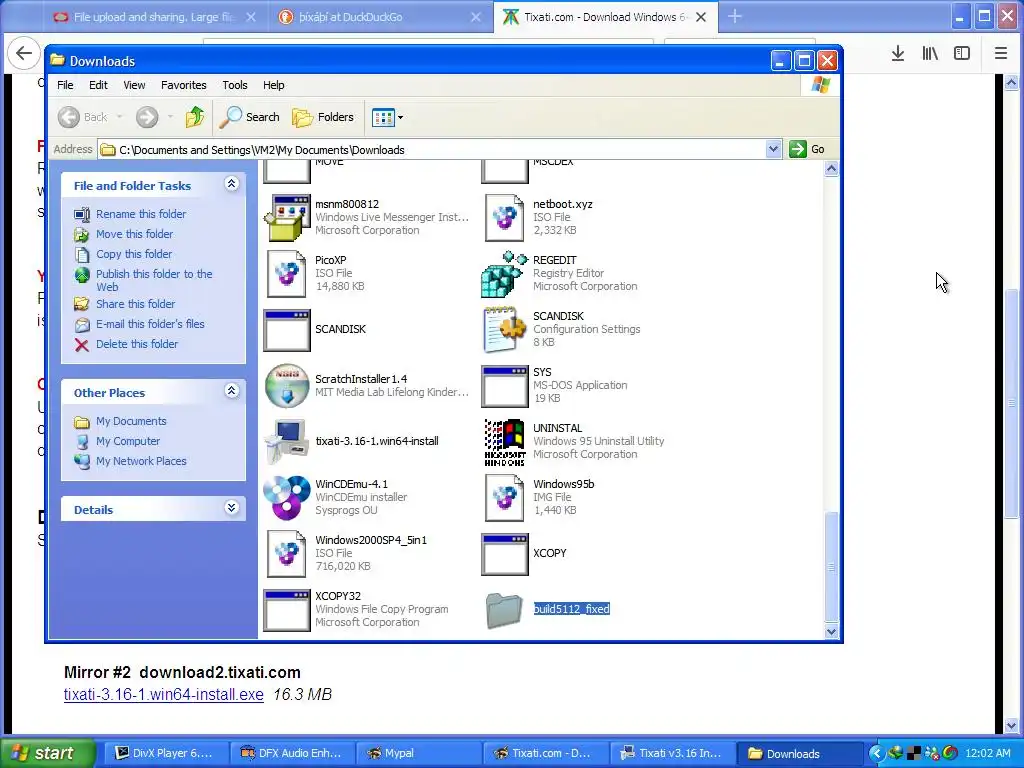Expand the Details panel
Screen dimensions: 1024x768
click(x=231, y=508)
